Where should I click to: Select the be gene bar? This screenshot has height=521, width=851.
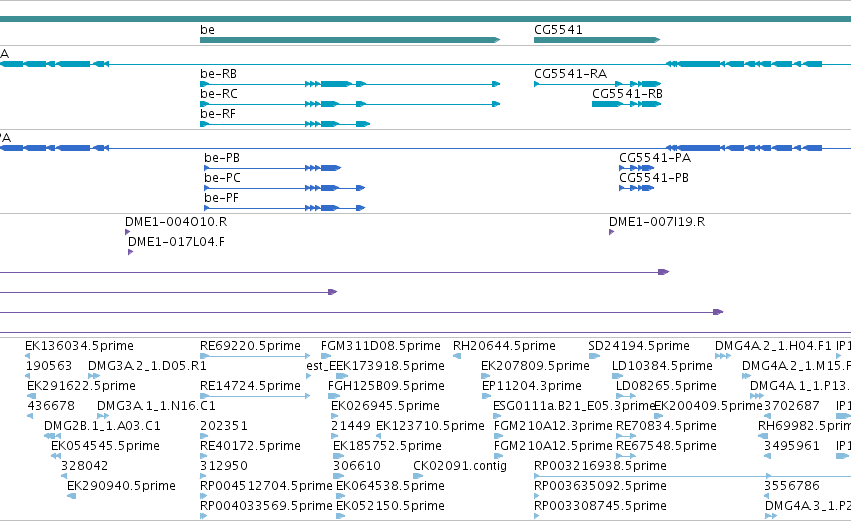pyautogui.click(x=350, y=40)
